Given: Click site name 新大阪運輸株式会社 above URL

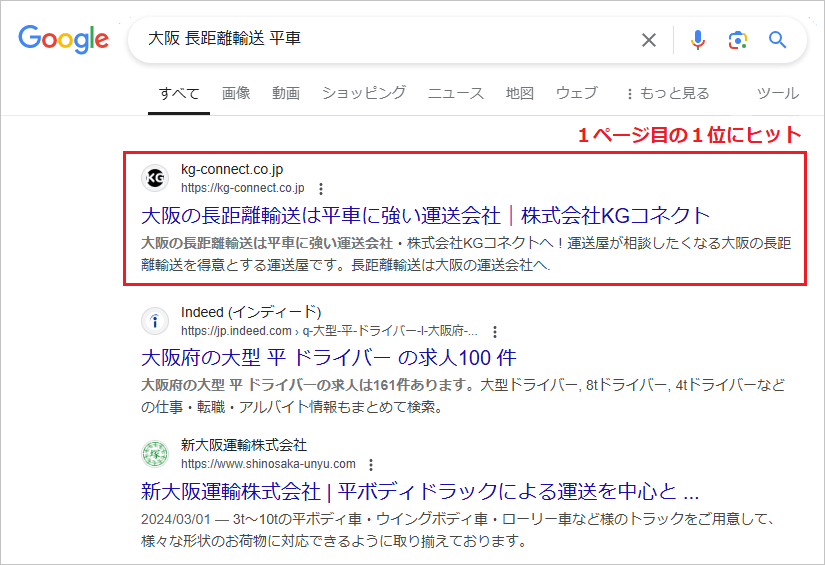Looking at the screenshot, I should click(x=244, y=445).
